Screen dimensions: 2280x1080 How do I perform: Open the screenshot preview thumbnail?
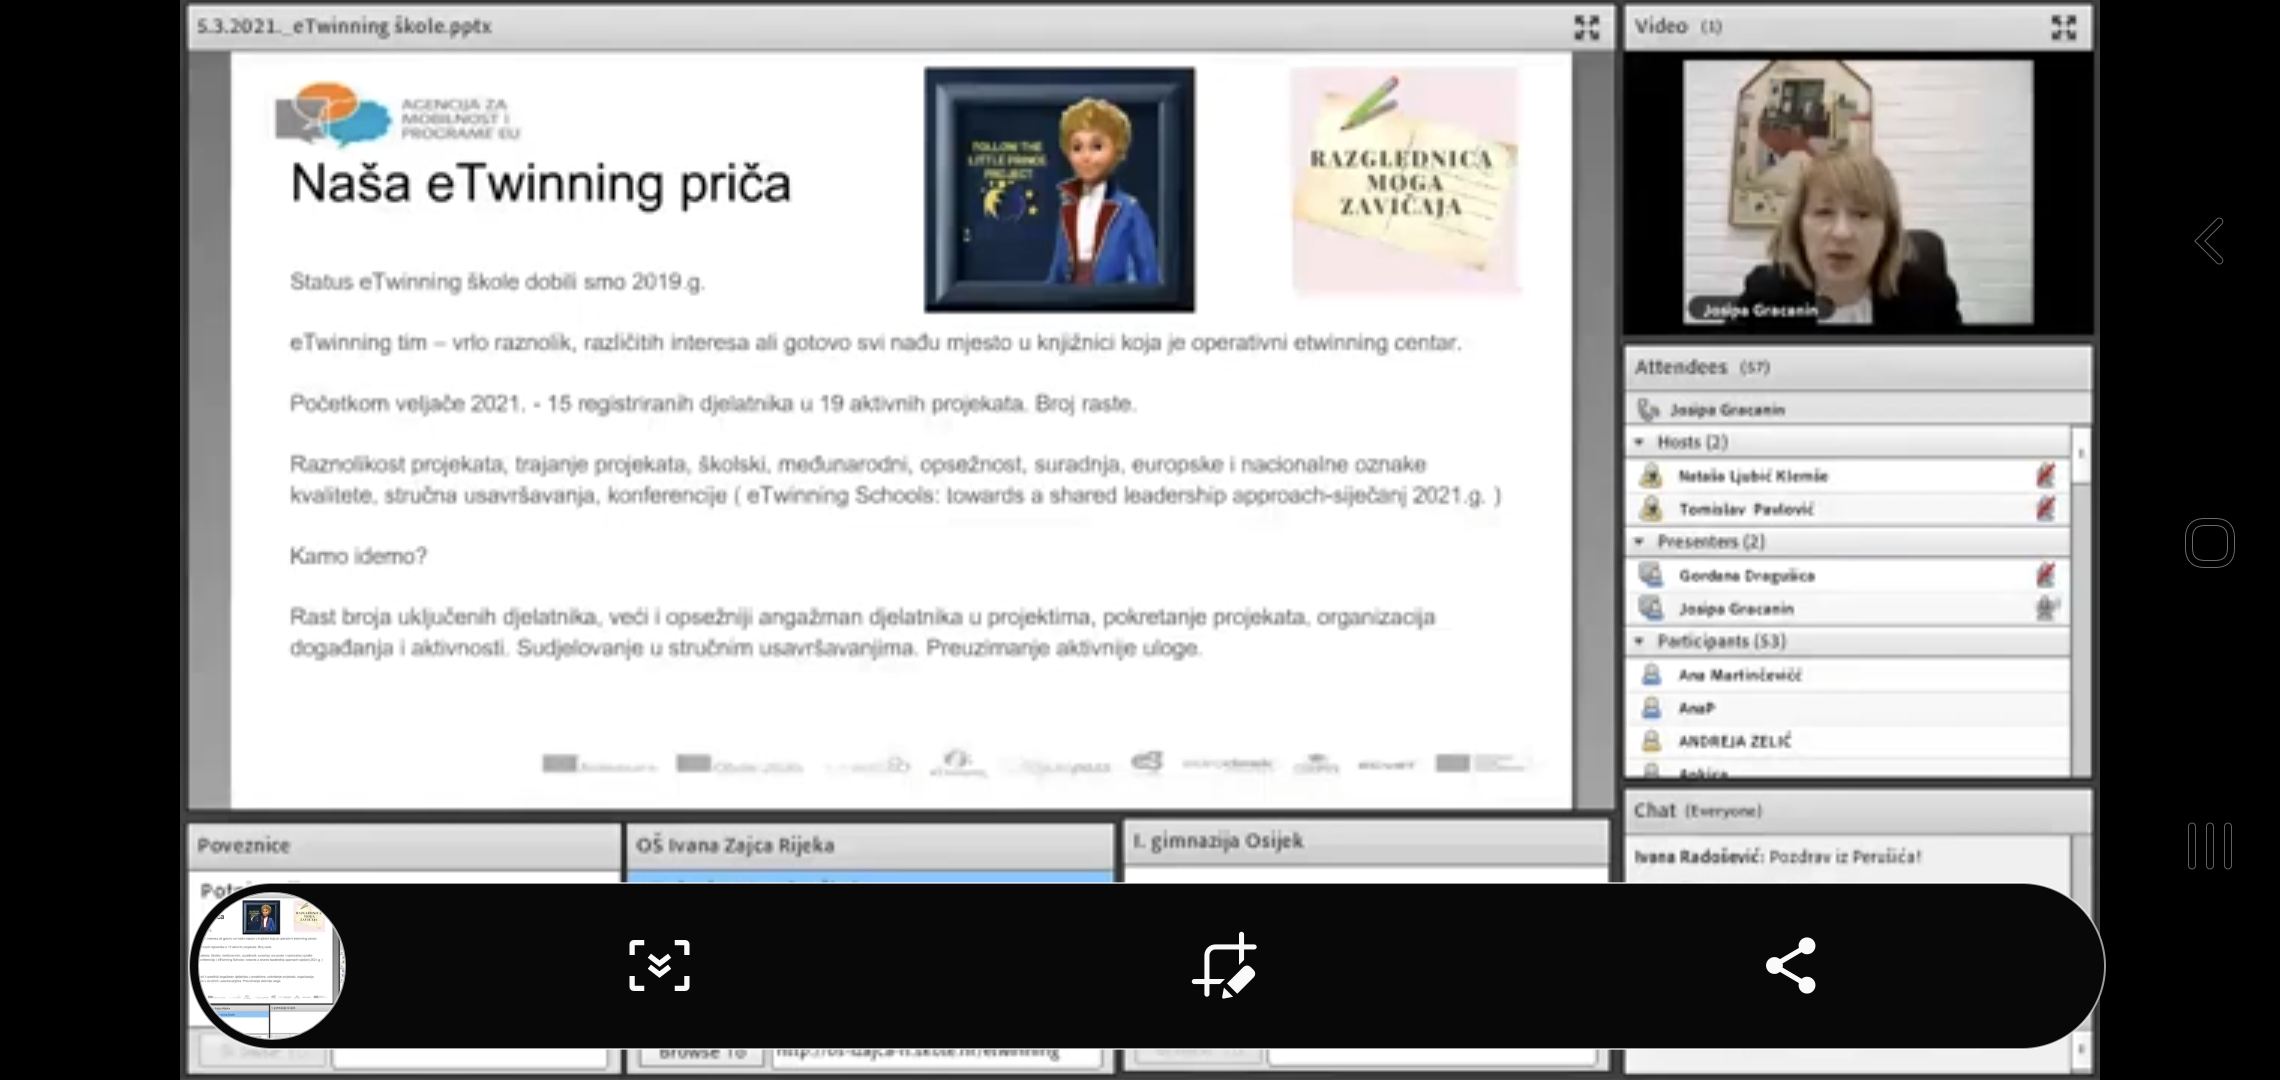268,965
